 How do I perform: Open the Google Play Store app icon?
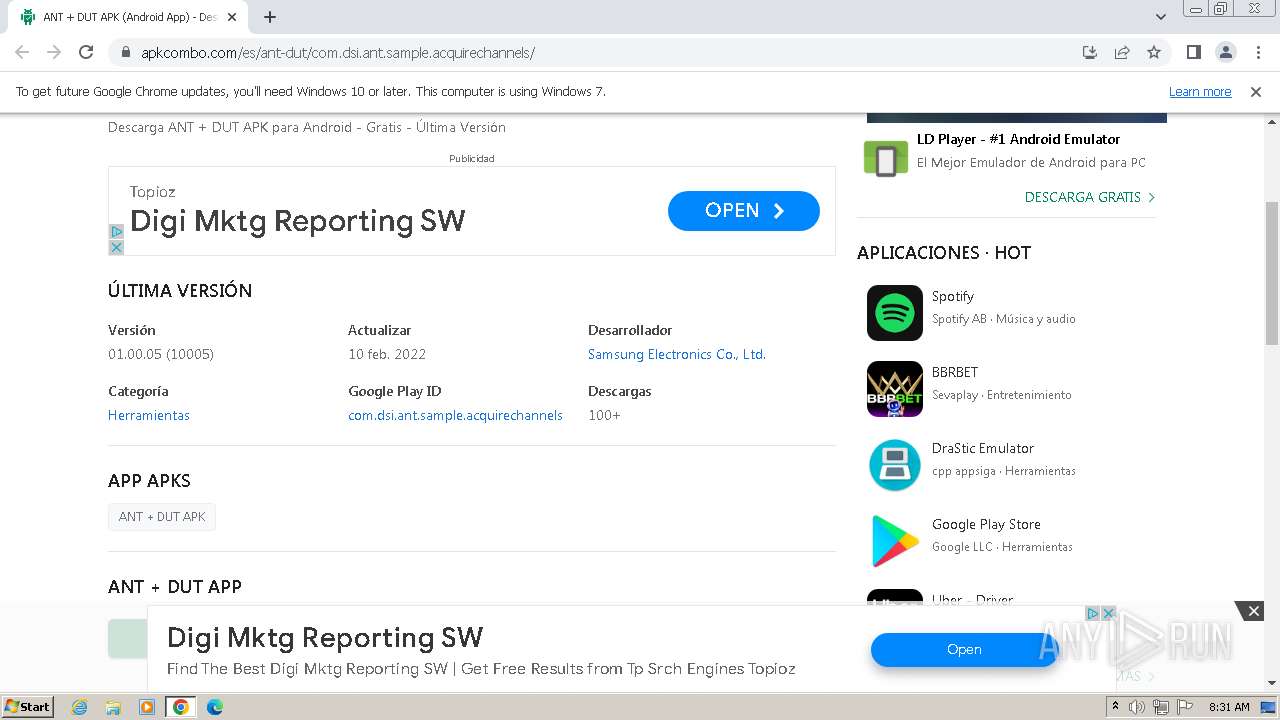point(894,541)
